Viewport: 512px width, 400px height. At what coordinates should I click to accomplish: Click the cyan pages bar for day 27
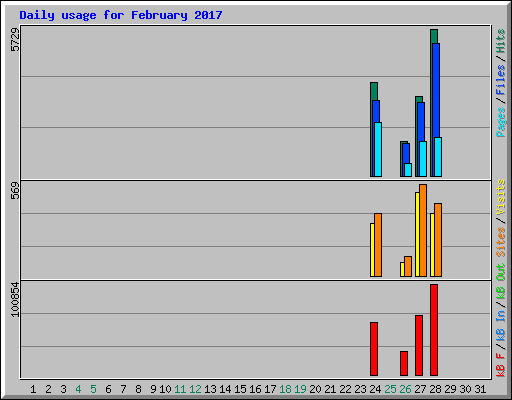click(x=423, y=159)
